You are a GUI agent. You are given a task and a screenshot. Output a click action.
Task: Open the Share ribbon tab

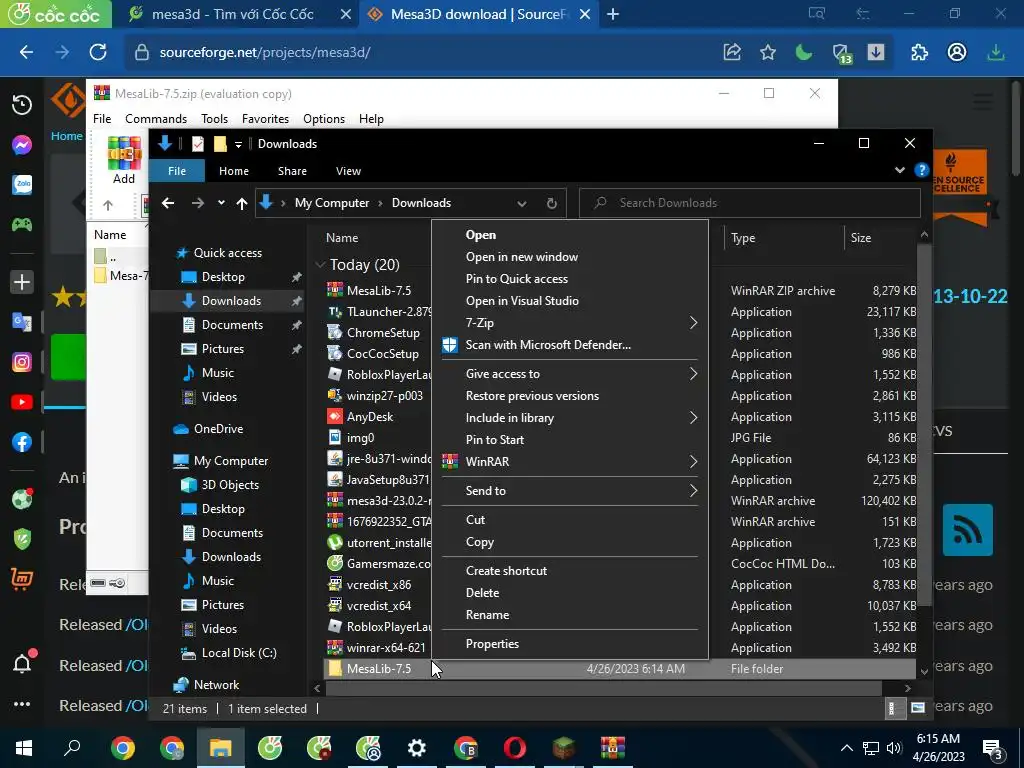point(292,171)
